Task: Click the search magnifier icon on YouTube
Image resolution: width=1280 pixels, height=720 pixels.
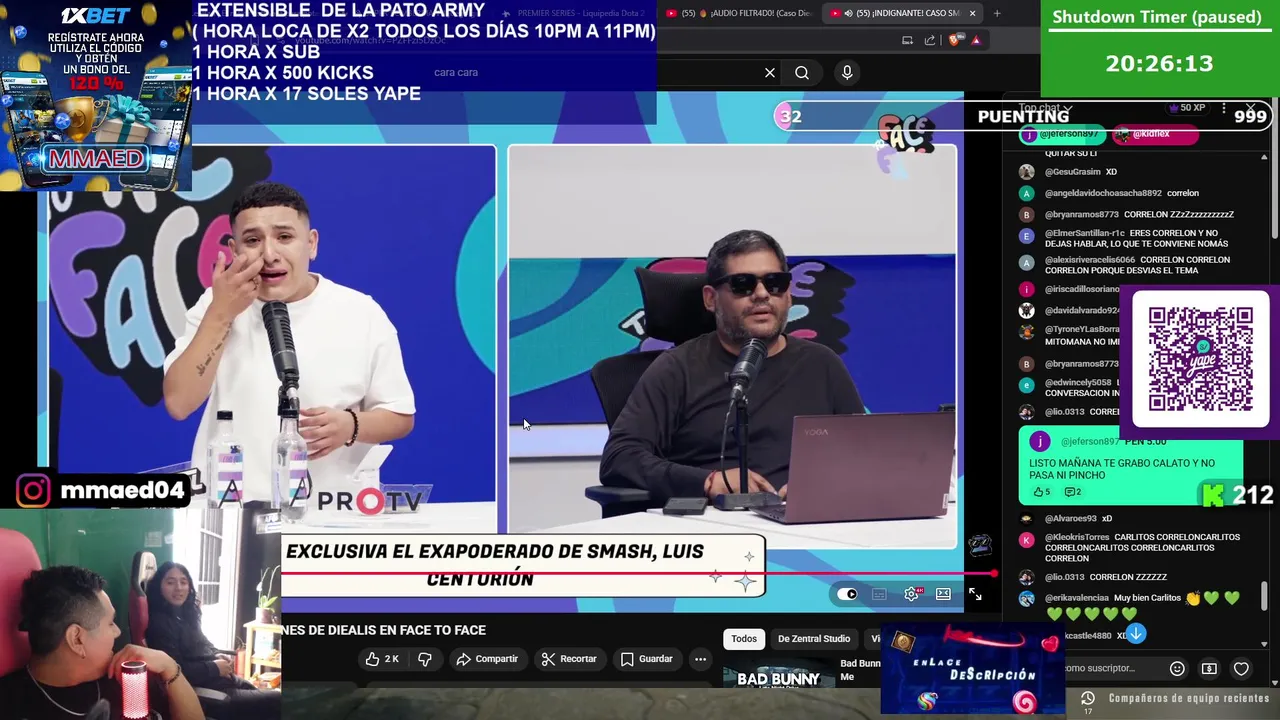Action: (x=802, y=72)
